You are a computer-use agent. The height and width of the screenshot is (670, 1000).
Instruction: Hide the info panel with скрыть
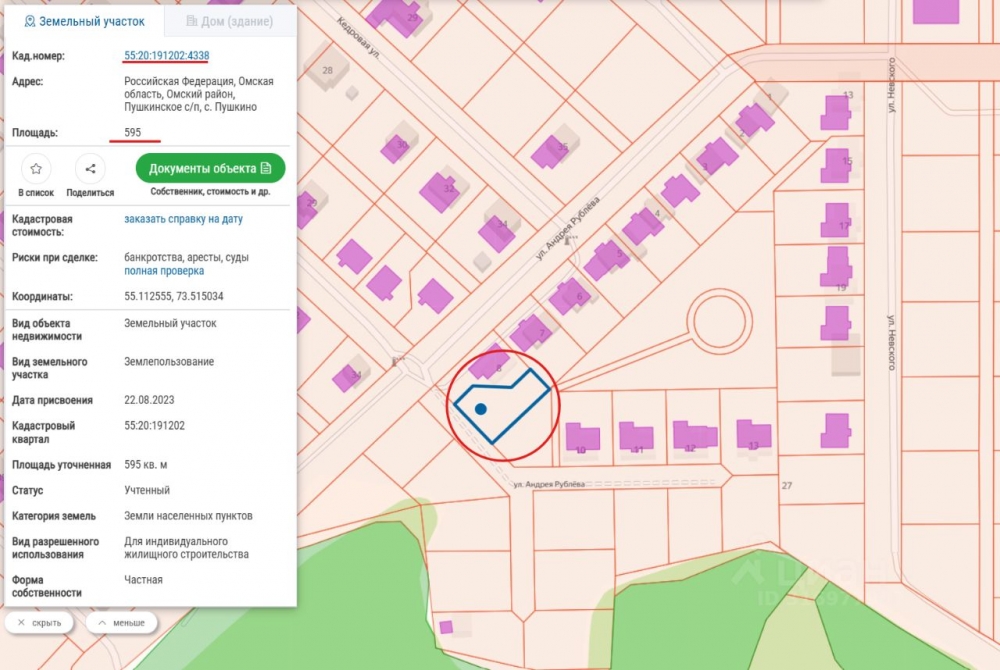coord(40,623)
